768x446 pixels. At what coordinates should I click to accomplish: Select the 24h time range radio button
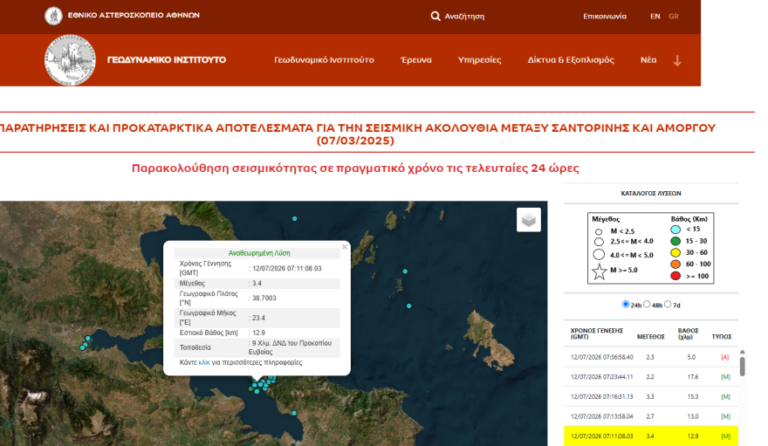point(625,304)
